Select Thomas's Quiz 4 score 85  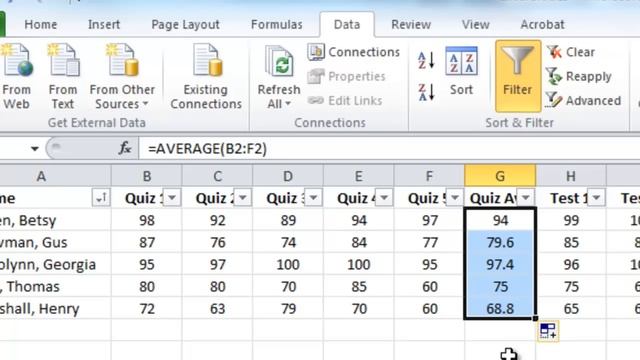(358, 287)
